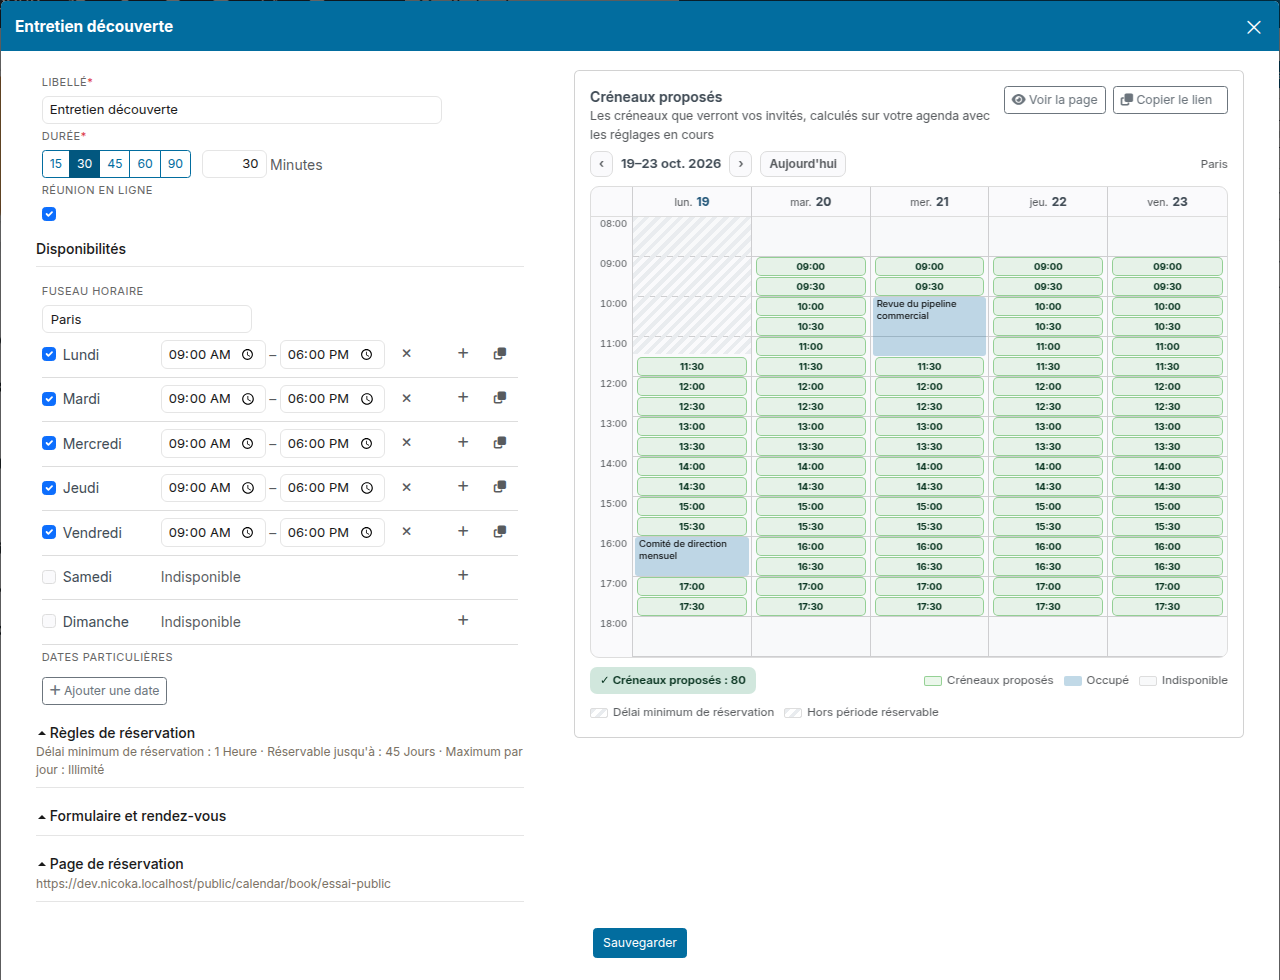Image resolution: width=1280 pixels, height=980 pixels.
Task: Add a time range for Lundi
Action: [463, 354]
